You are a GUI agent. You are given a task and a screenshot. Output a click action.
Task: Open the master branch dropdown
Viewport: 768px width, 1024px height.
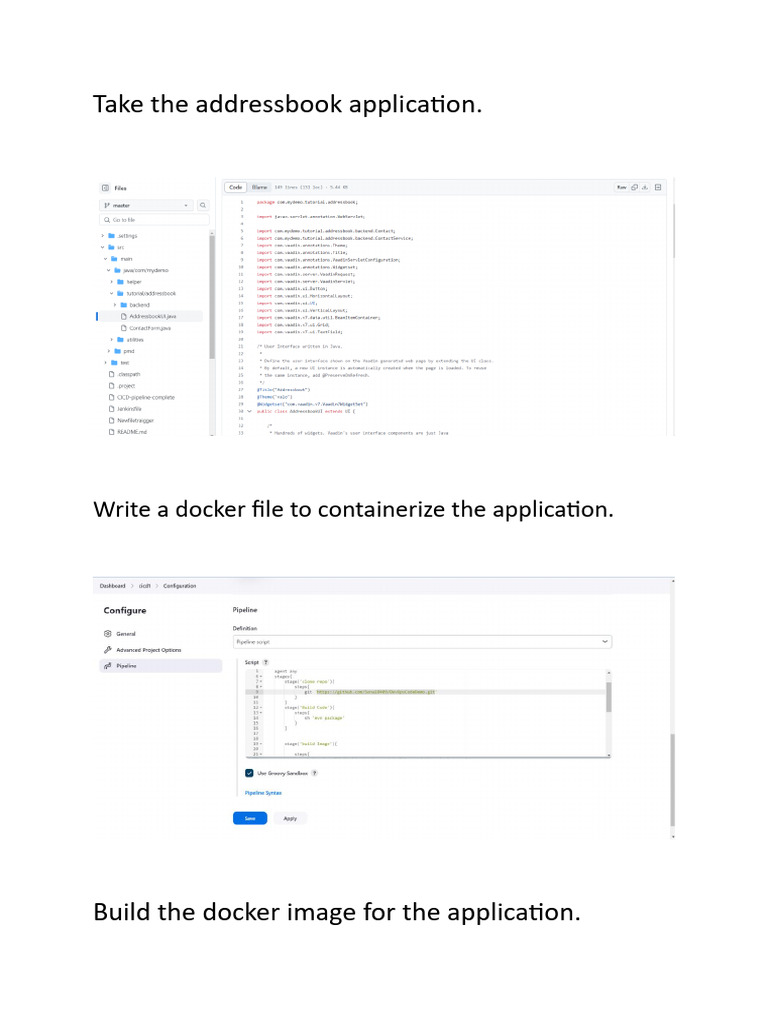(x=146, y=205)
